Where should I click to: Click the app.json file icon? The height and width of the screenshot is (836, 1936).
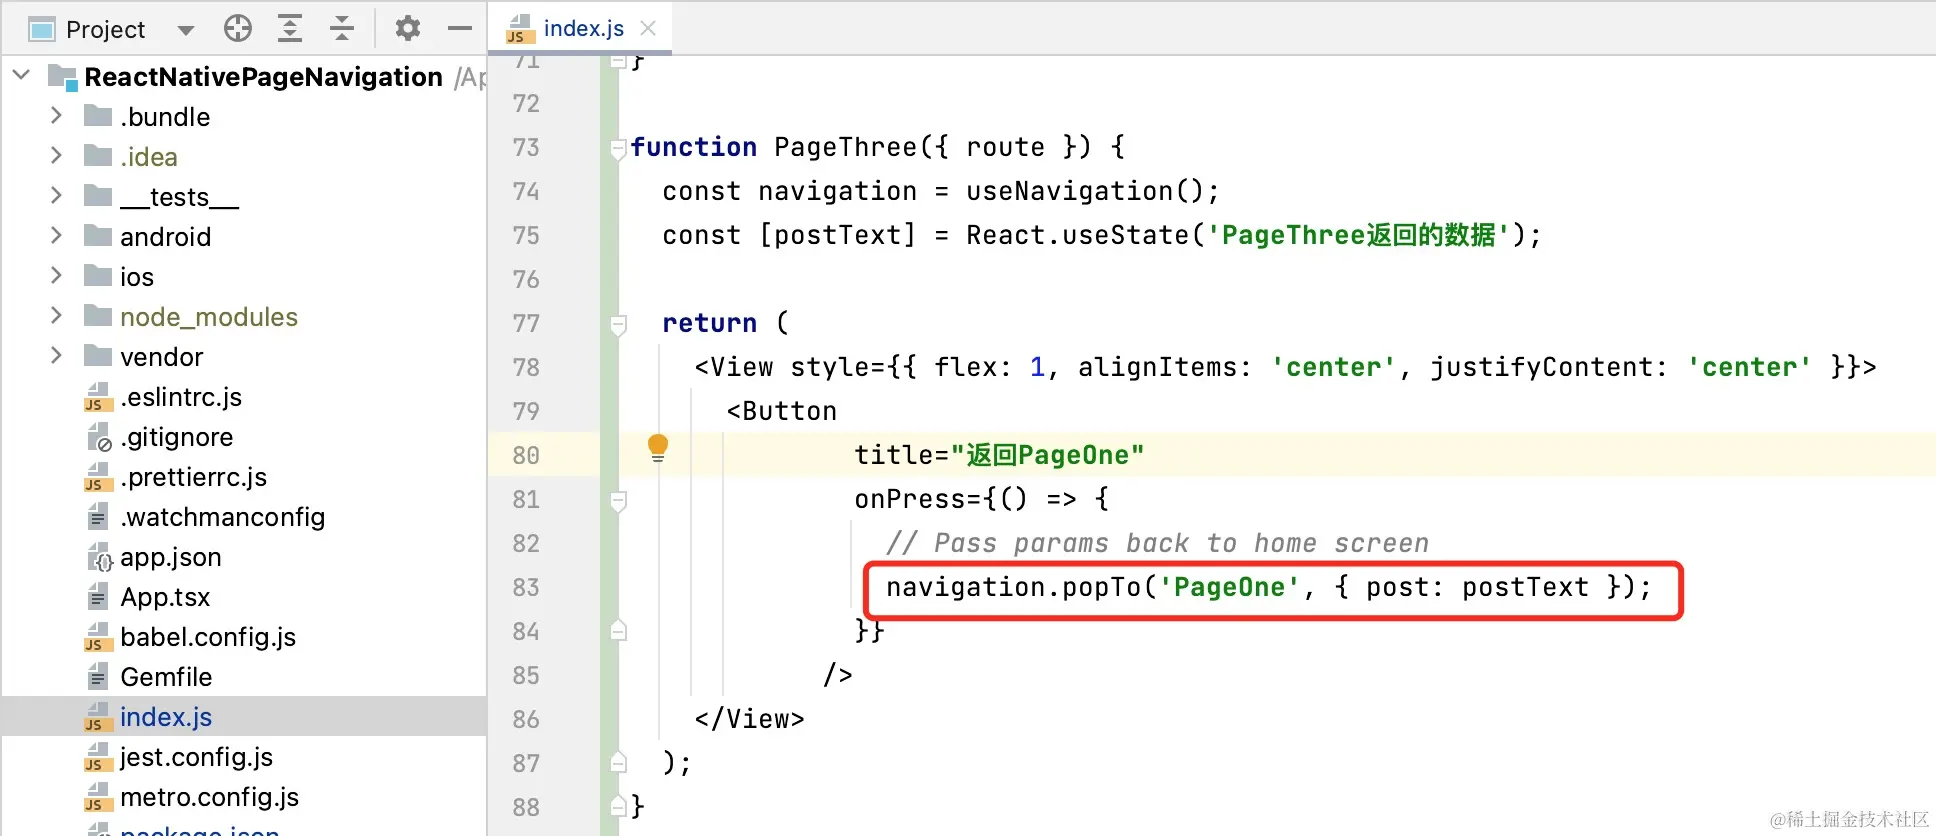[98, 557]
